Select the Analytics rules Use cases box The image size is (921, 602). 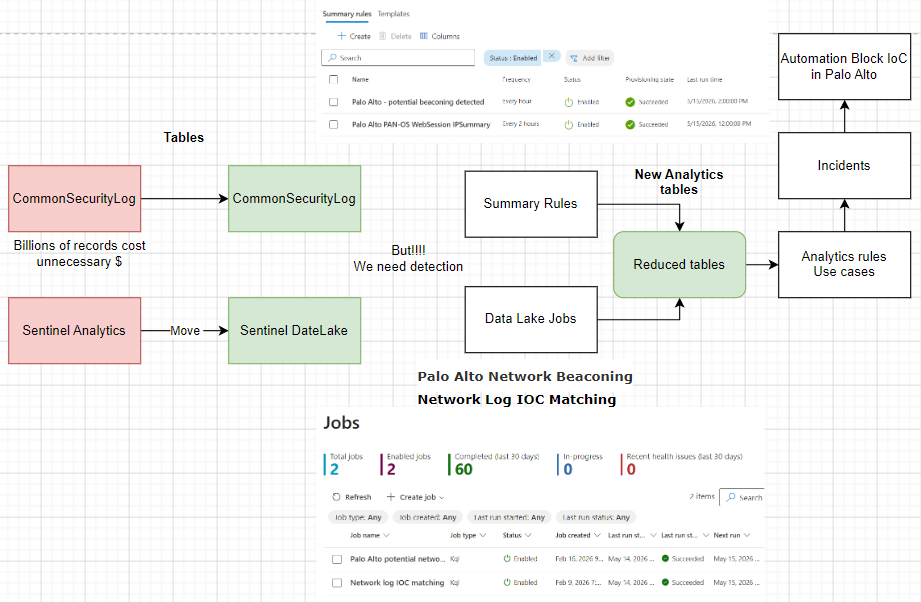(x=845, y=265)
